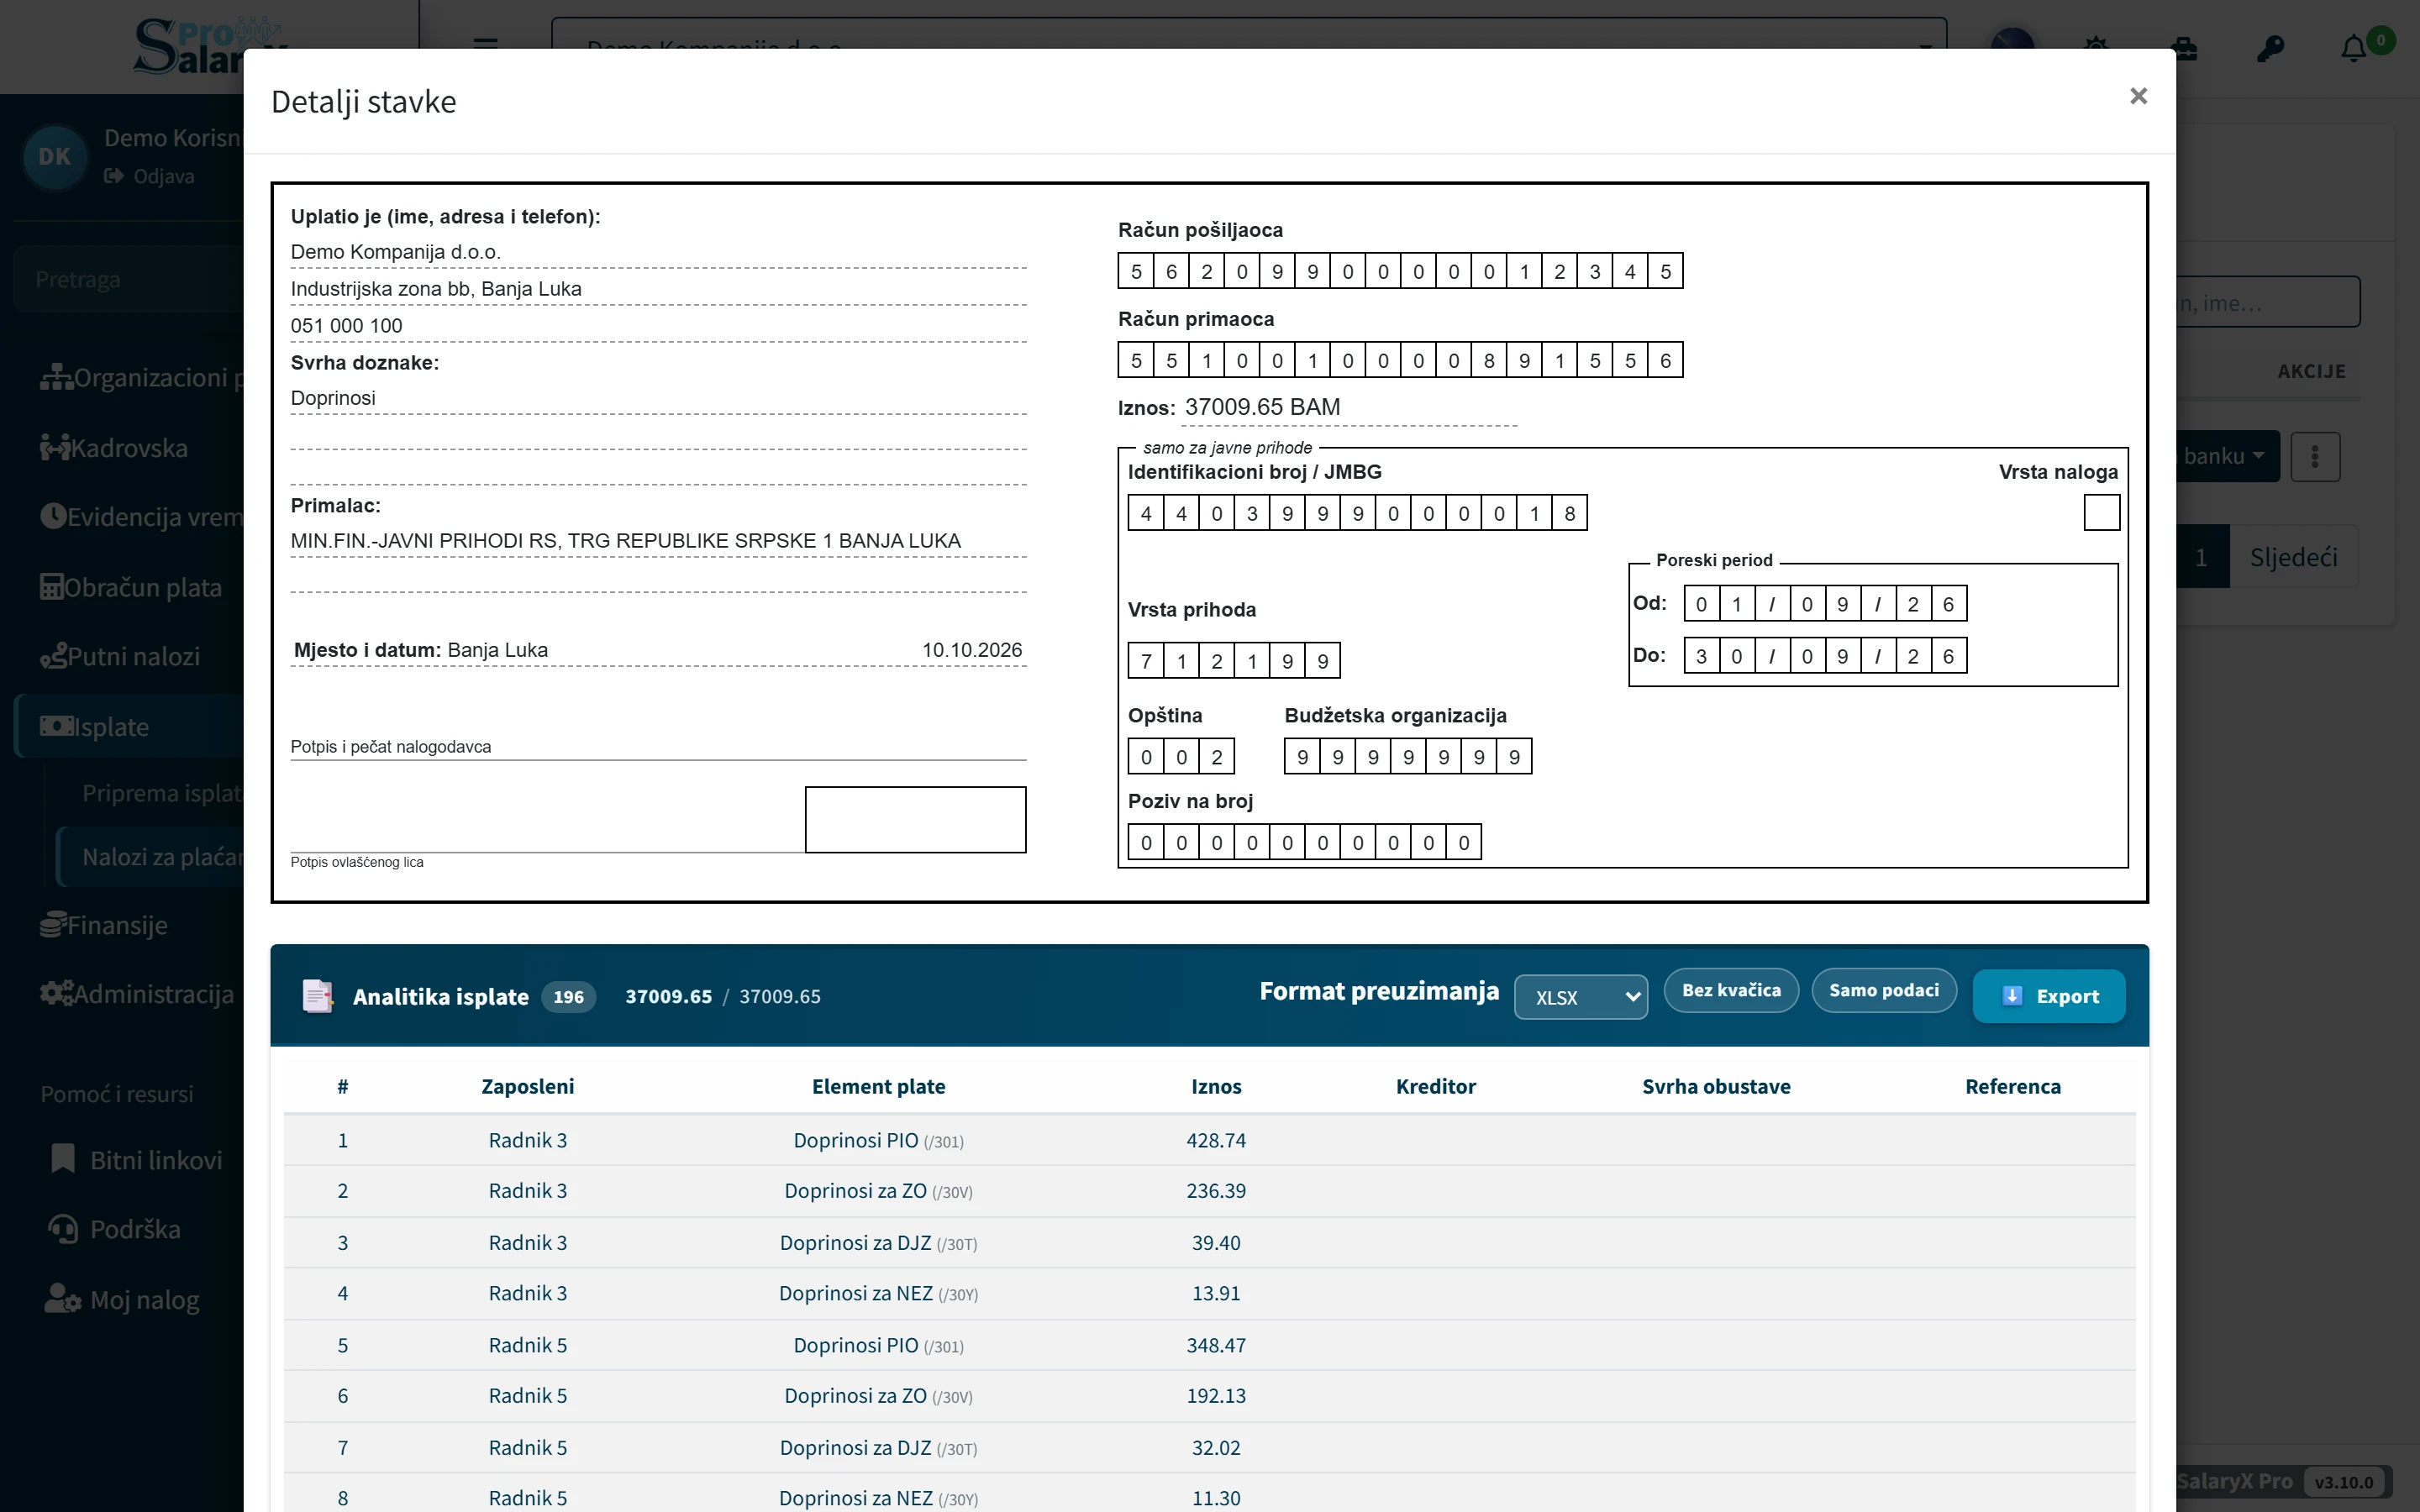Click the Odjava logout link
The height and width of the screenshot is (1512, 2420).
[x=150, y=176]
